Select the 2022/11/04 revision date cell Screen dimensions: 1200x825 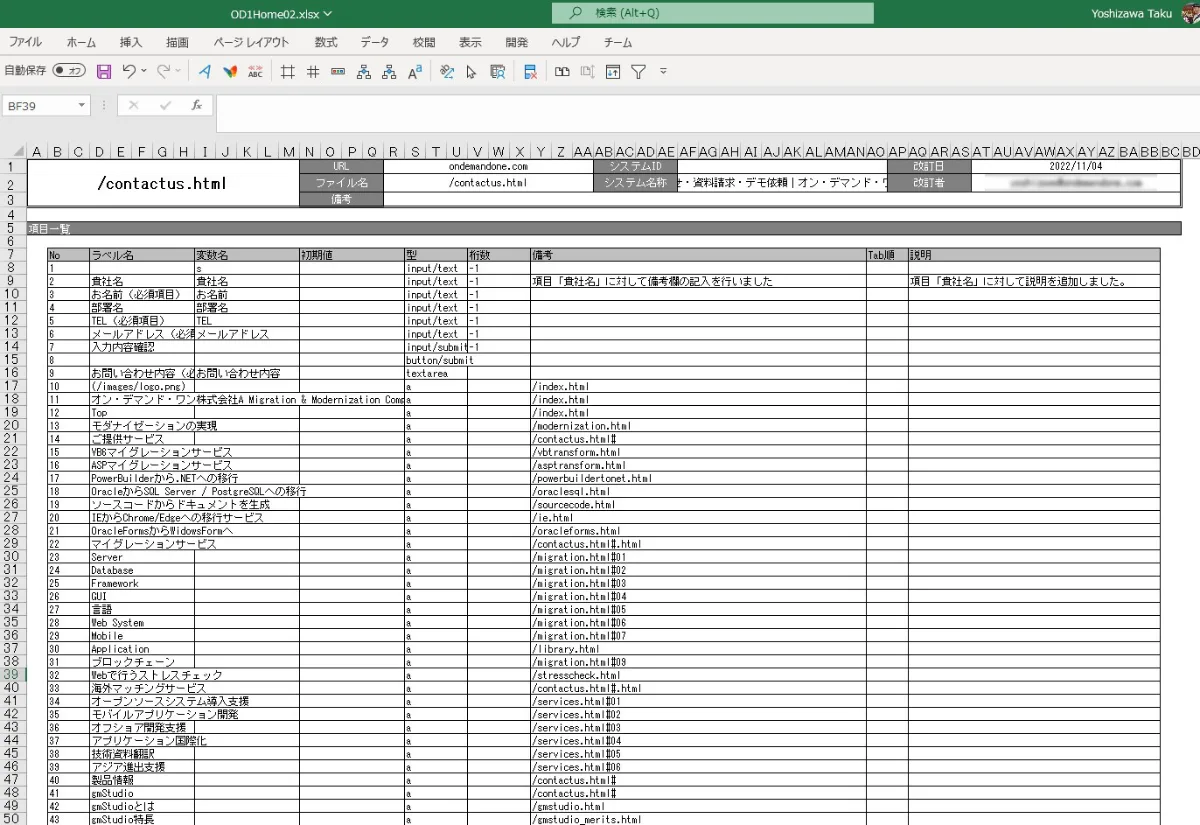1076,166
